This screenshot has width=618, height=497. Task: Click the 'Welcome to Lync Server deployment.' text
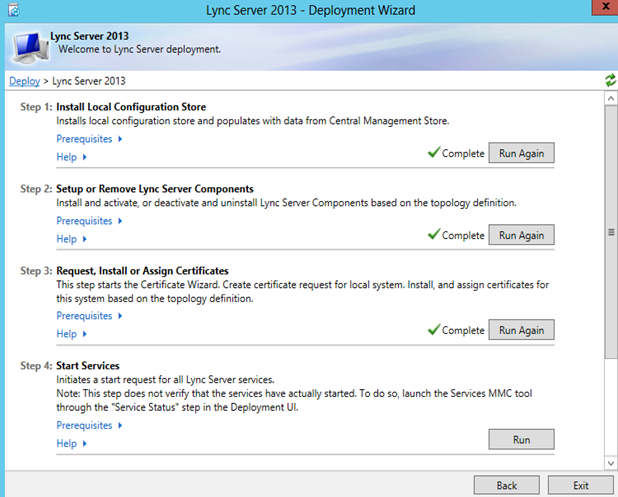coord(140,49)
